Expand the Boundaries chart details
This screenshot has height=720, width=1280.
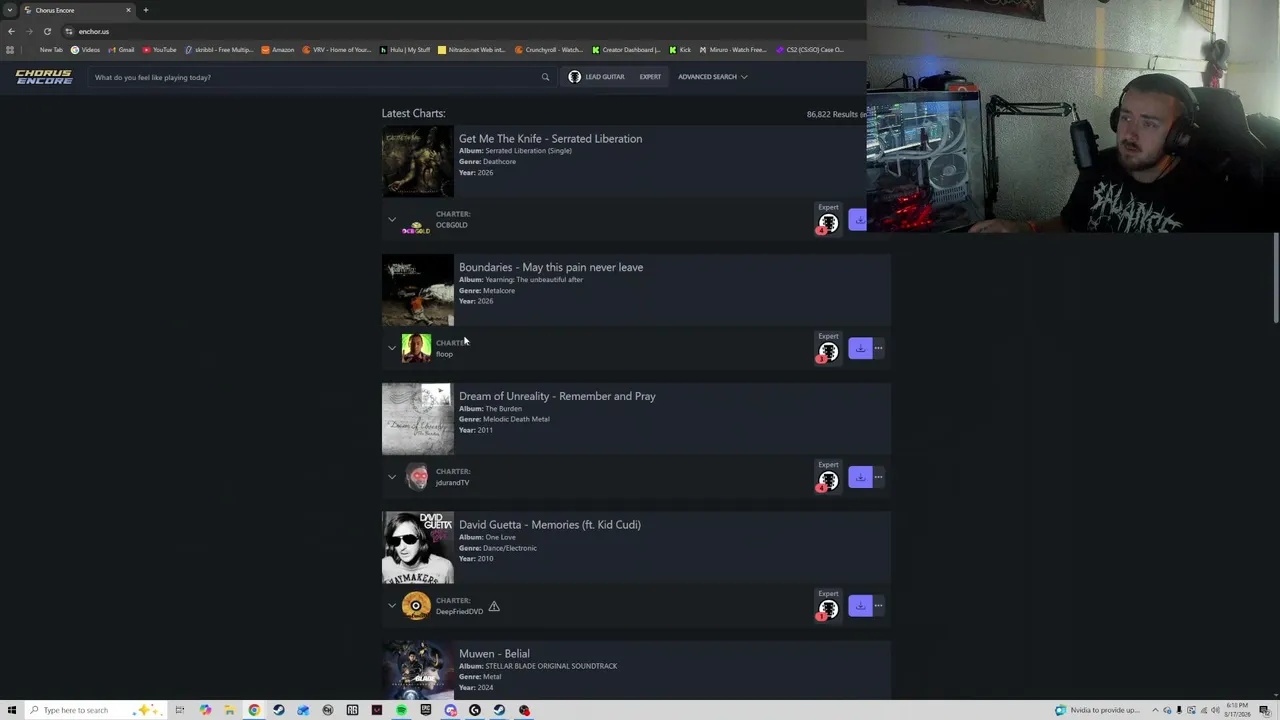coord(392,348)
